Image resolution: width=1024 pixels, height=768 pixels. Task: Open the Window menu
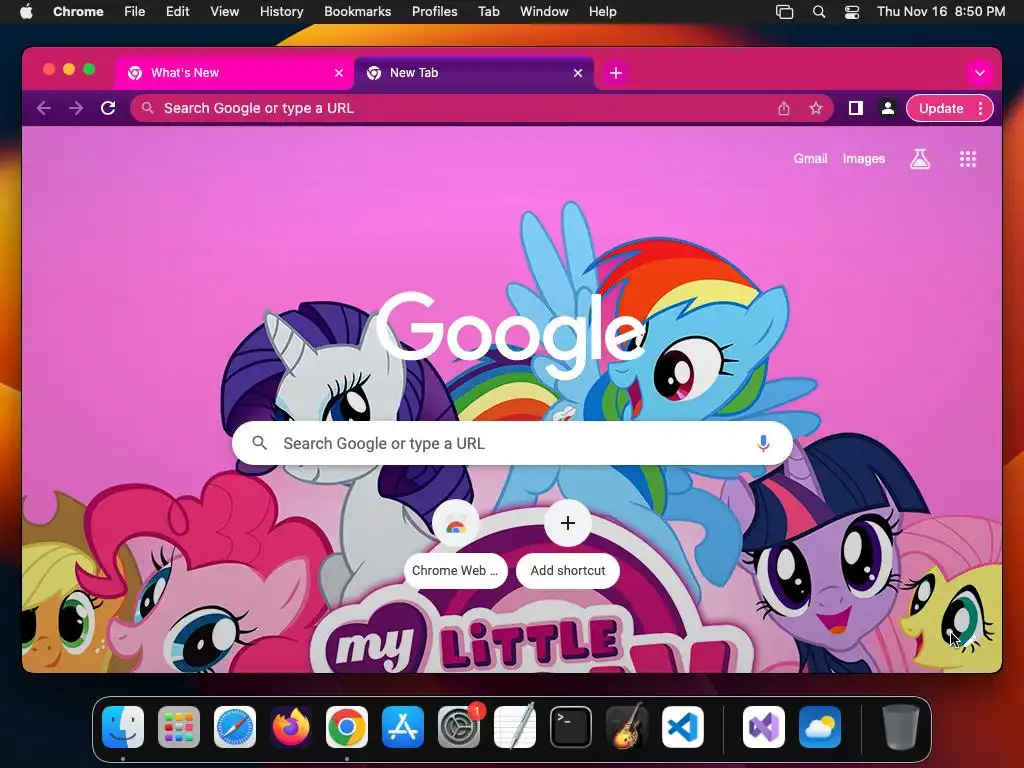(544, 12)
